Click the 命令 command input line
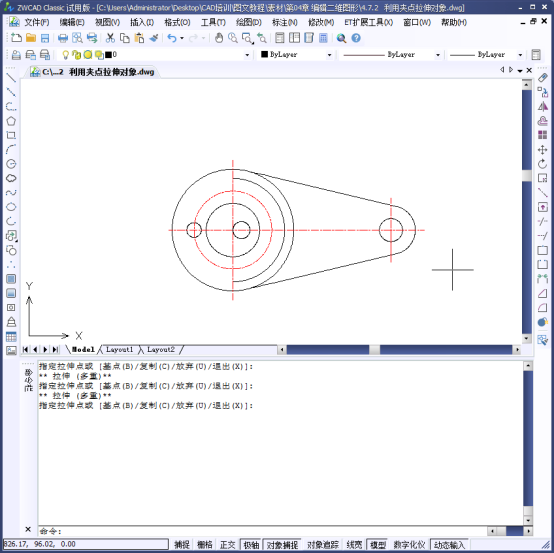 click(262, 531)
